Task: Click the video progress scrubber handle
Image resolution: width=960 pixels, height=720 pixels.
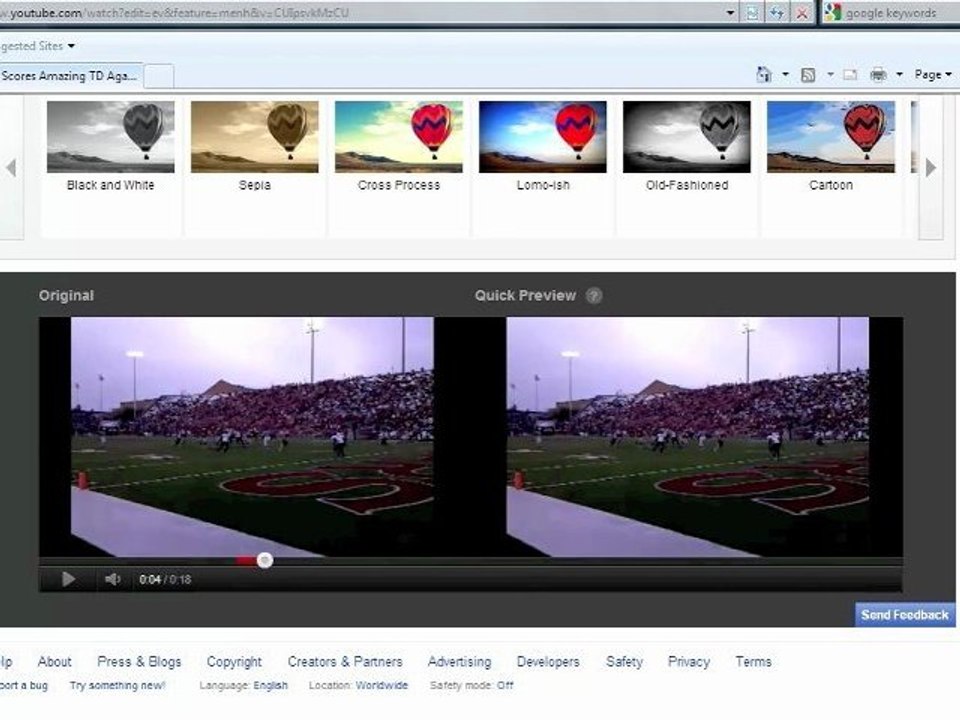Action: point(264,560)
